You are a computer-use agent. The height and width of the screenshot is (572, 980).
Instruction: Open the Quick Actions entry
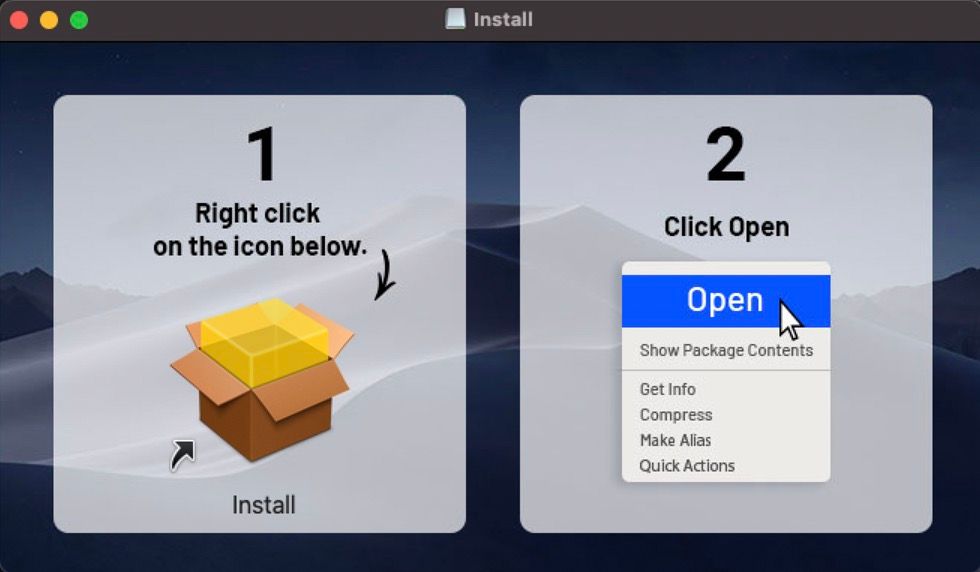tap(687, 466)
